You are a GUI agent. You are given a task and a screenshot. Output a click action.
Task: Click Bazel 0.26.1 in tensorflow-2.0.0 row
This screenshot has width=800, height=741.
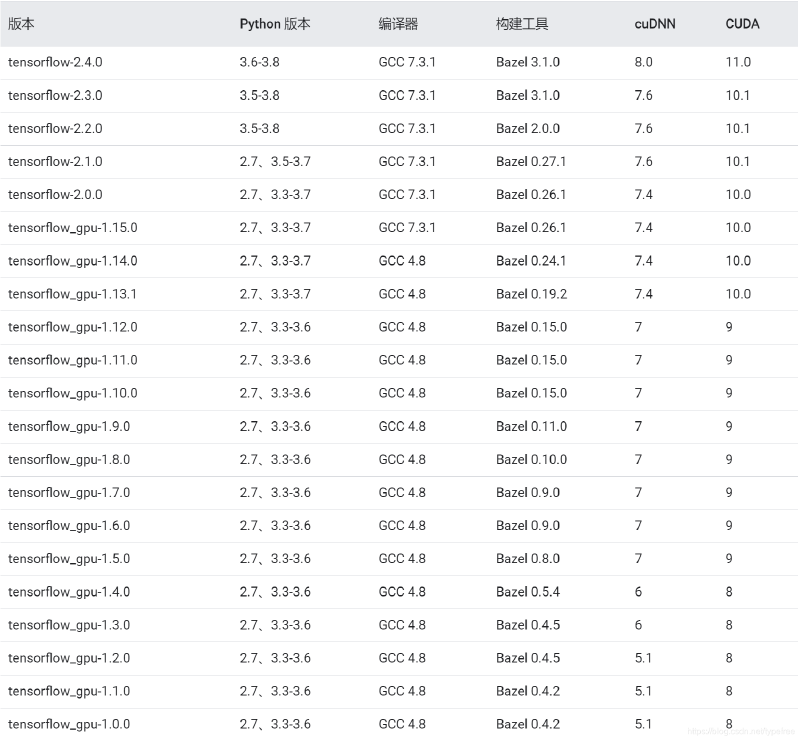coord(531,195)
